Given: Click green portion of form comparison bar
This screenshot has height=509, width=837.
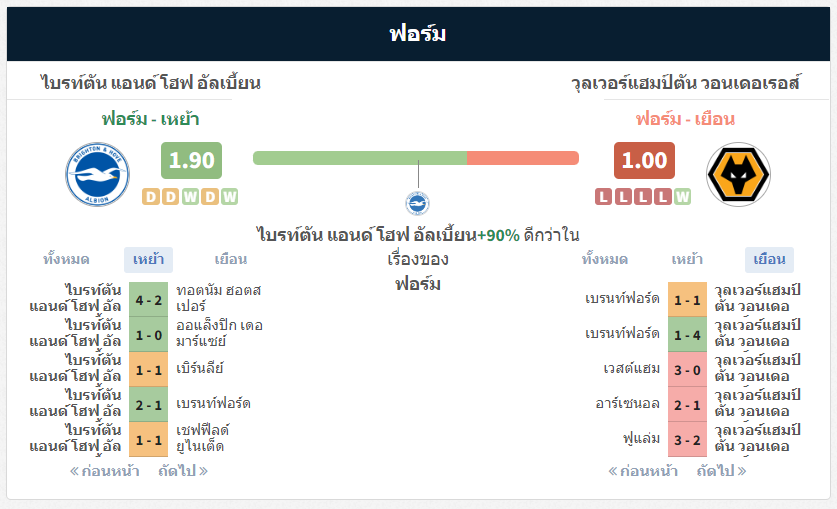Looking at the screenshot, I should 360,158.
